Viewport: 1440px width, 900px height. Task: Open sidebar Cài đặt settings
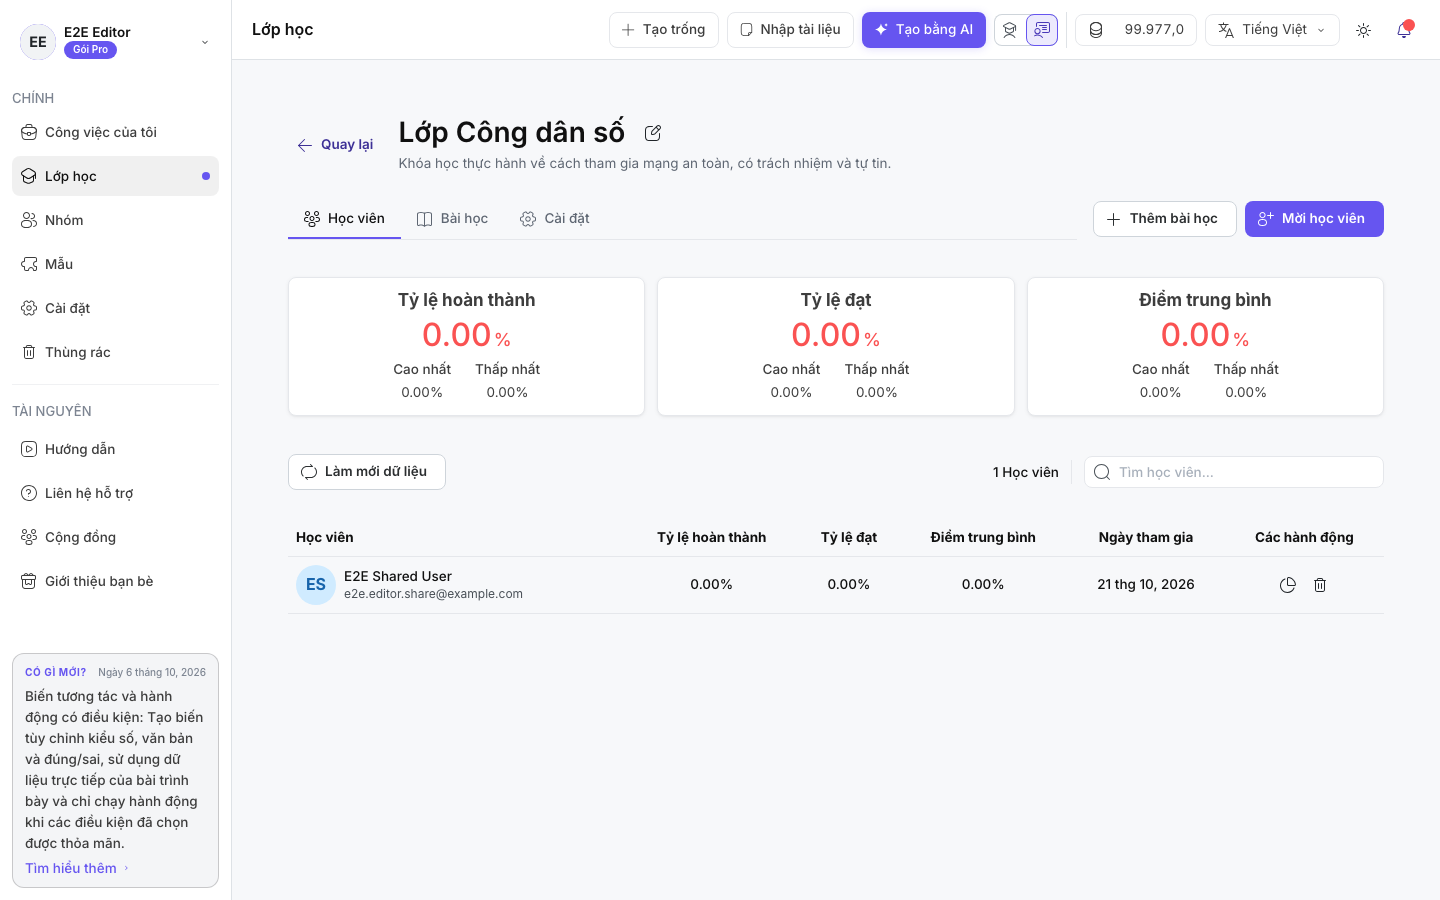click(x=115, y=308)
